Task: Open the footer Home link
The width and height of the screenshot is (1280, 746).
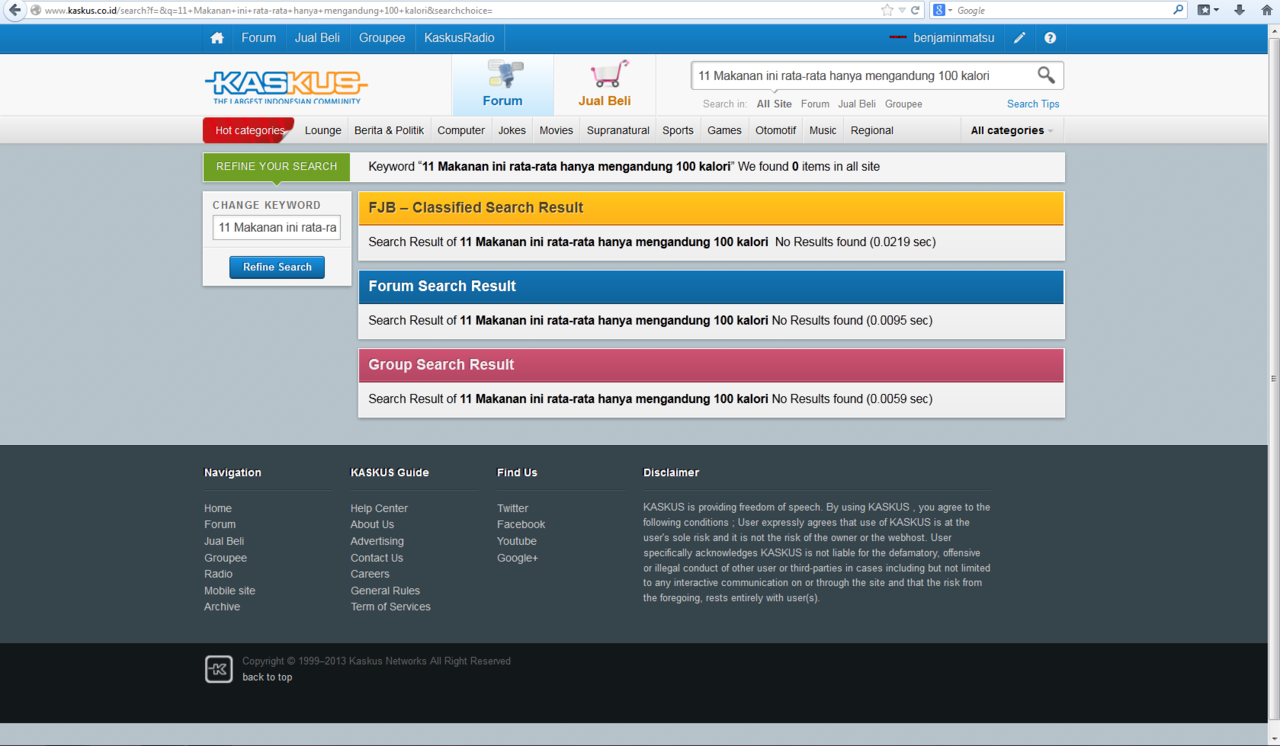Action: pyautogui.click(x=218, y=508)
